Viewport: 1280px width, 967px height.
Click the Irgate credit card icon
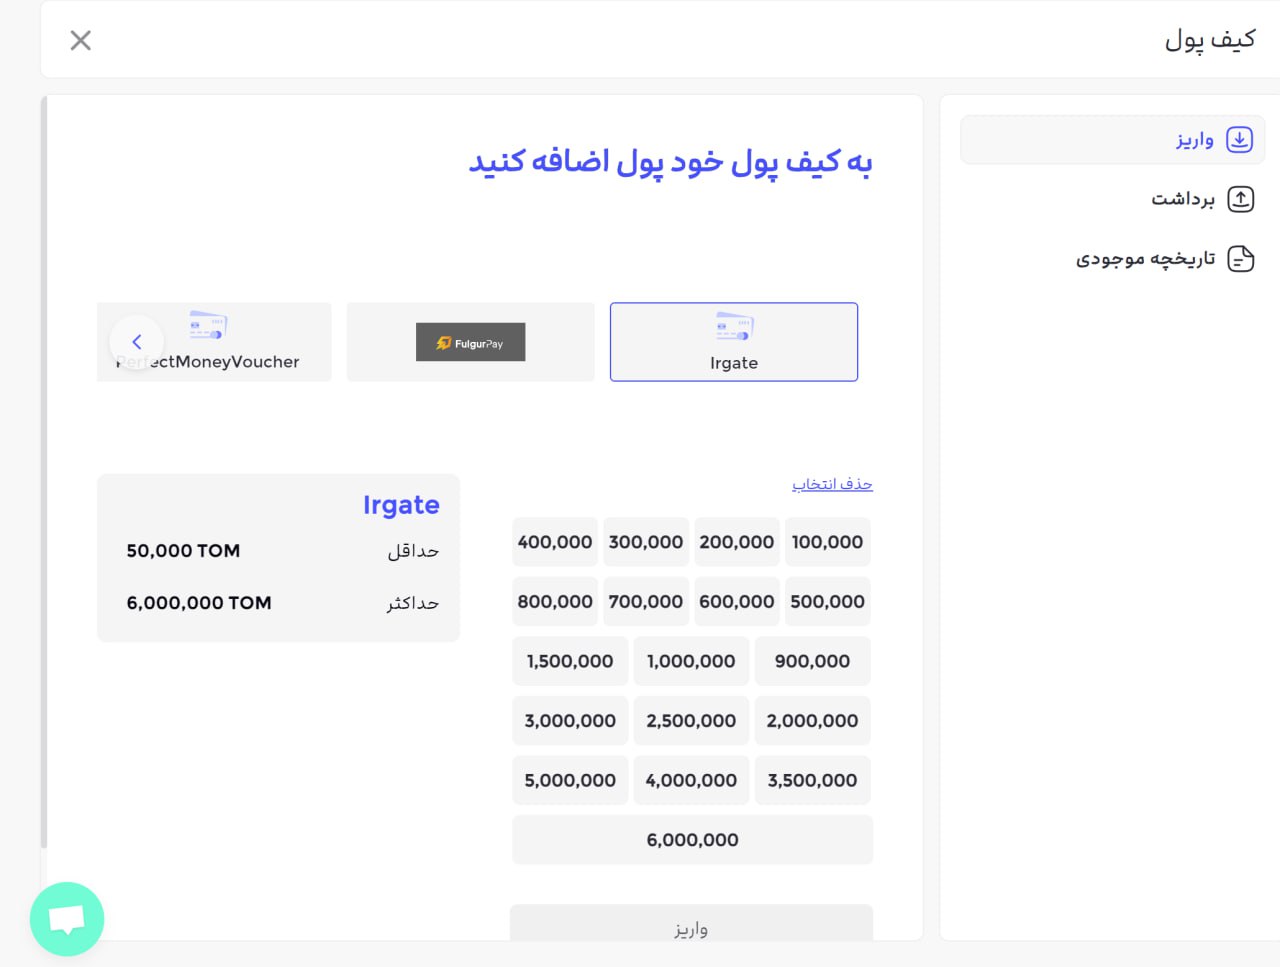point(734,325)
